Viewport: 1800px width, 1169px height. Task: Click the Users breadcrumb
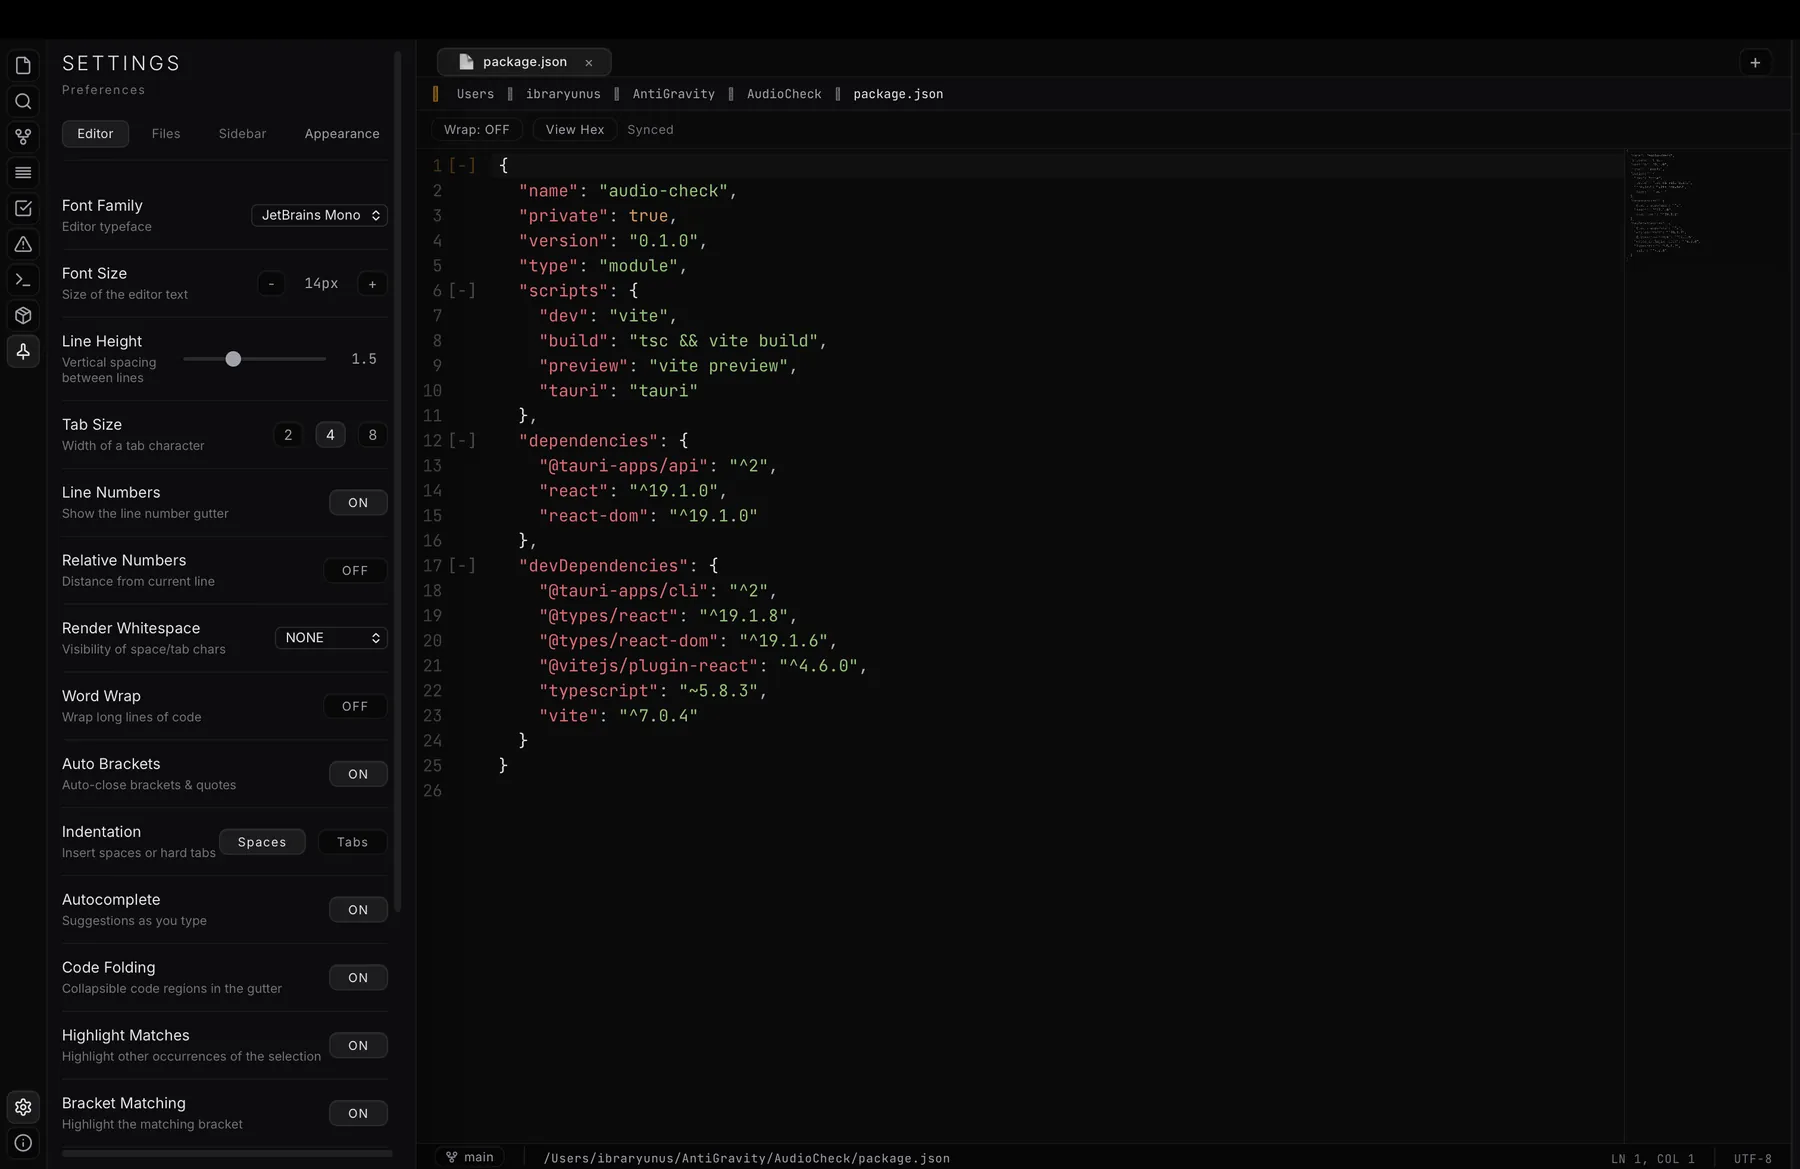(x=475, y=94)
